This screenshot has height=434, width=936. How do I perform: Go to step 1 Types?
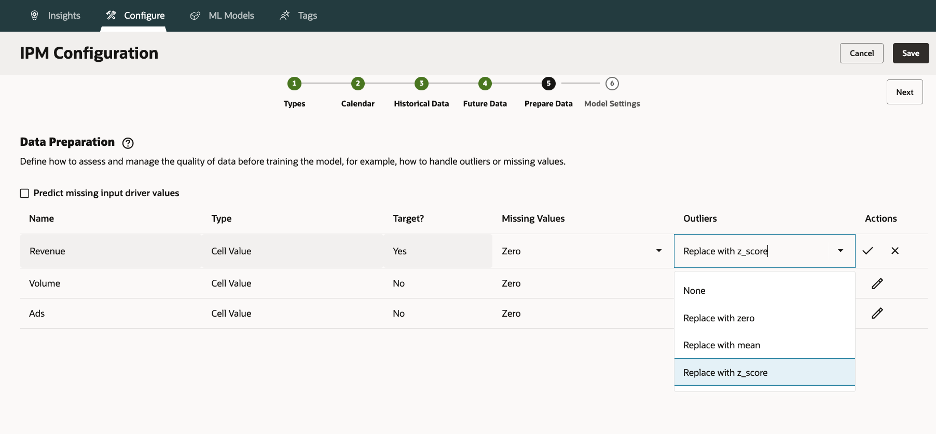[x=294, y=84]
